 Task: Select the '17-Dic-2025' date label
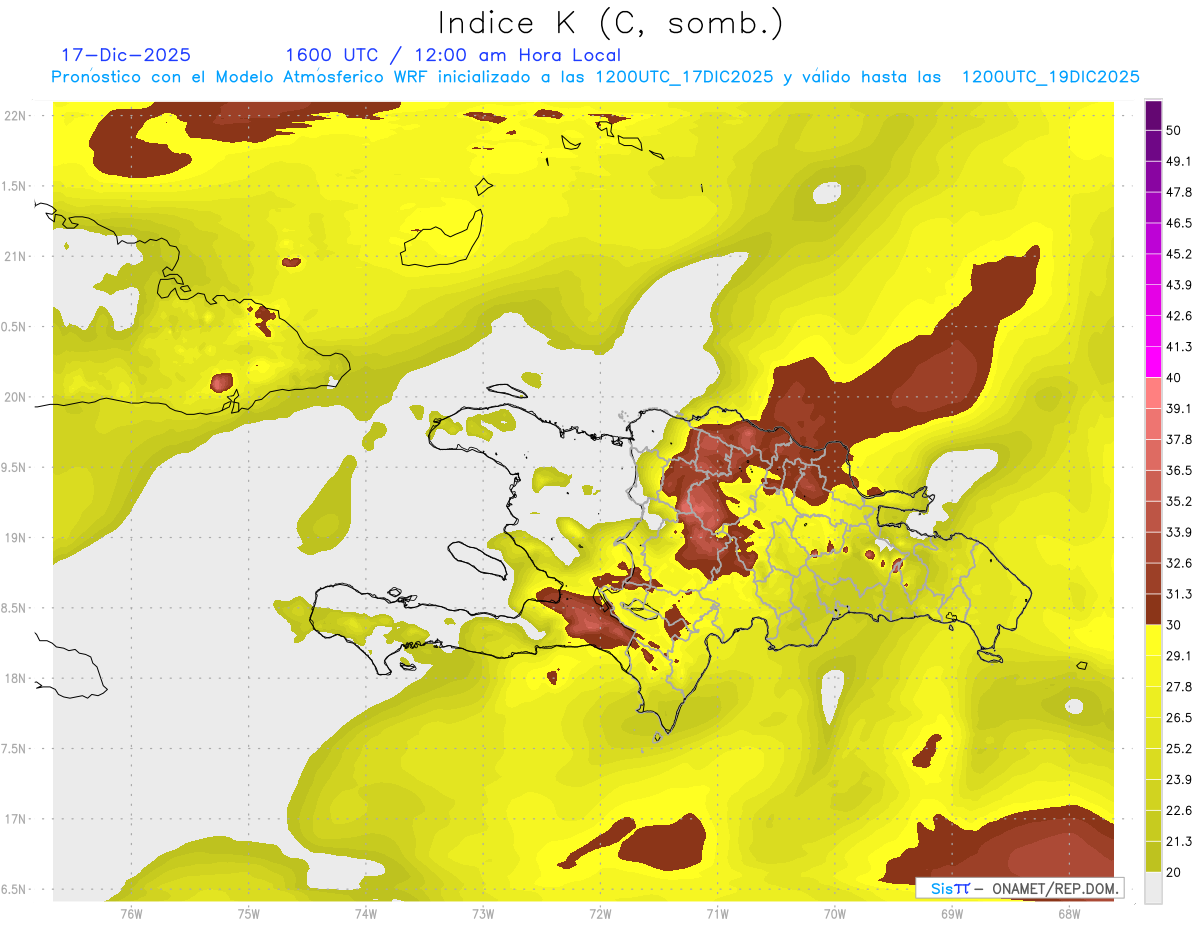pyautogui.click(x=126, y=55)
